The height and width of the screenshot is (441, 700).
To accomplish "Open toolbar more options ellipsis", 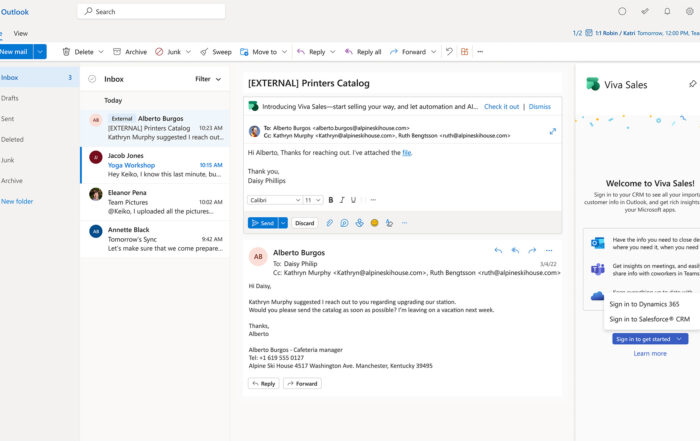I will tap(480, 52).
